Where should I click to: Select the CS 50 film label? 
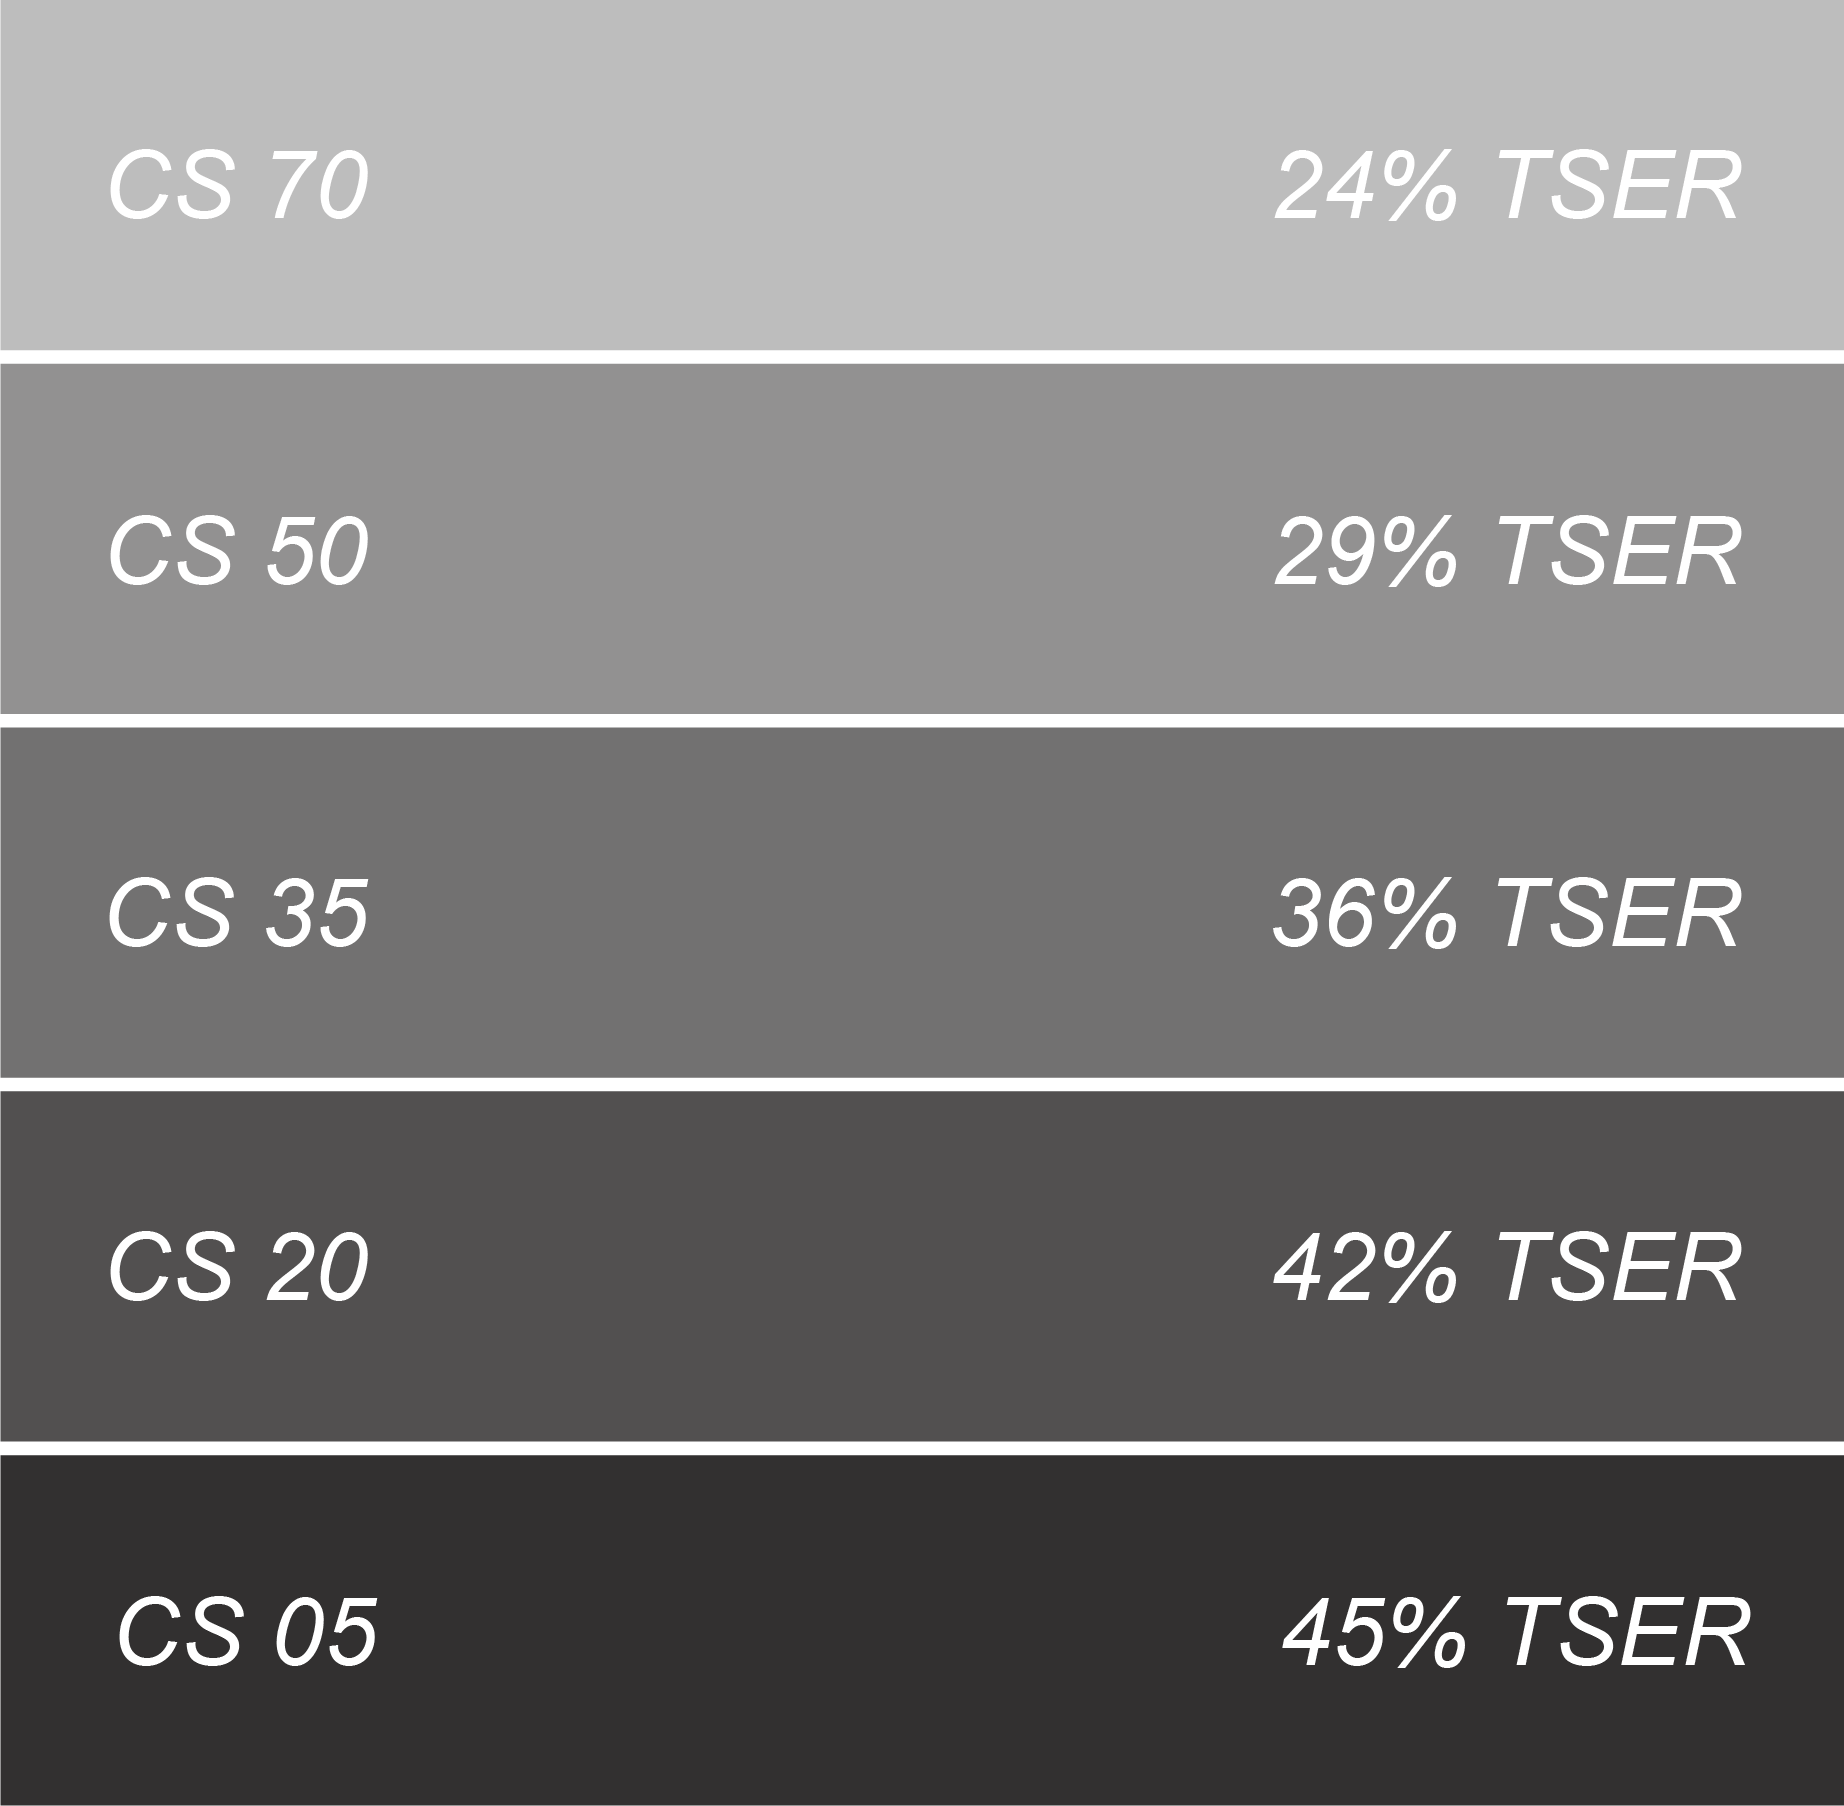click(238, 550)
